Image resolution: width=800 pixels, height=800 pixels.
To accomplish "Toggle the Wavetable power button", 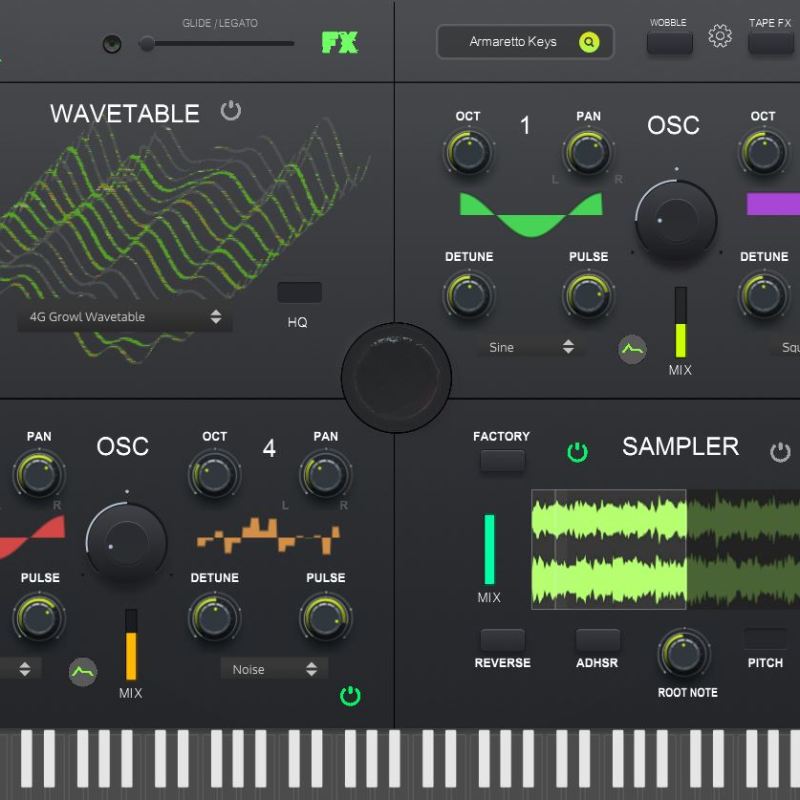I will (231, 110).
